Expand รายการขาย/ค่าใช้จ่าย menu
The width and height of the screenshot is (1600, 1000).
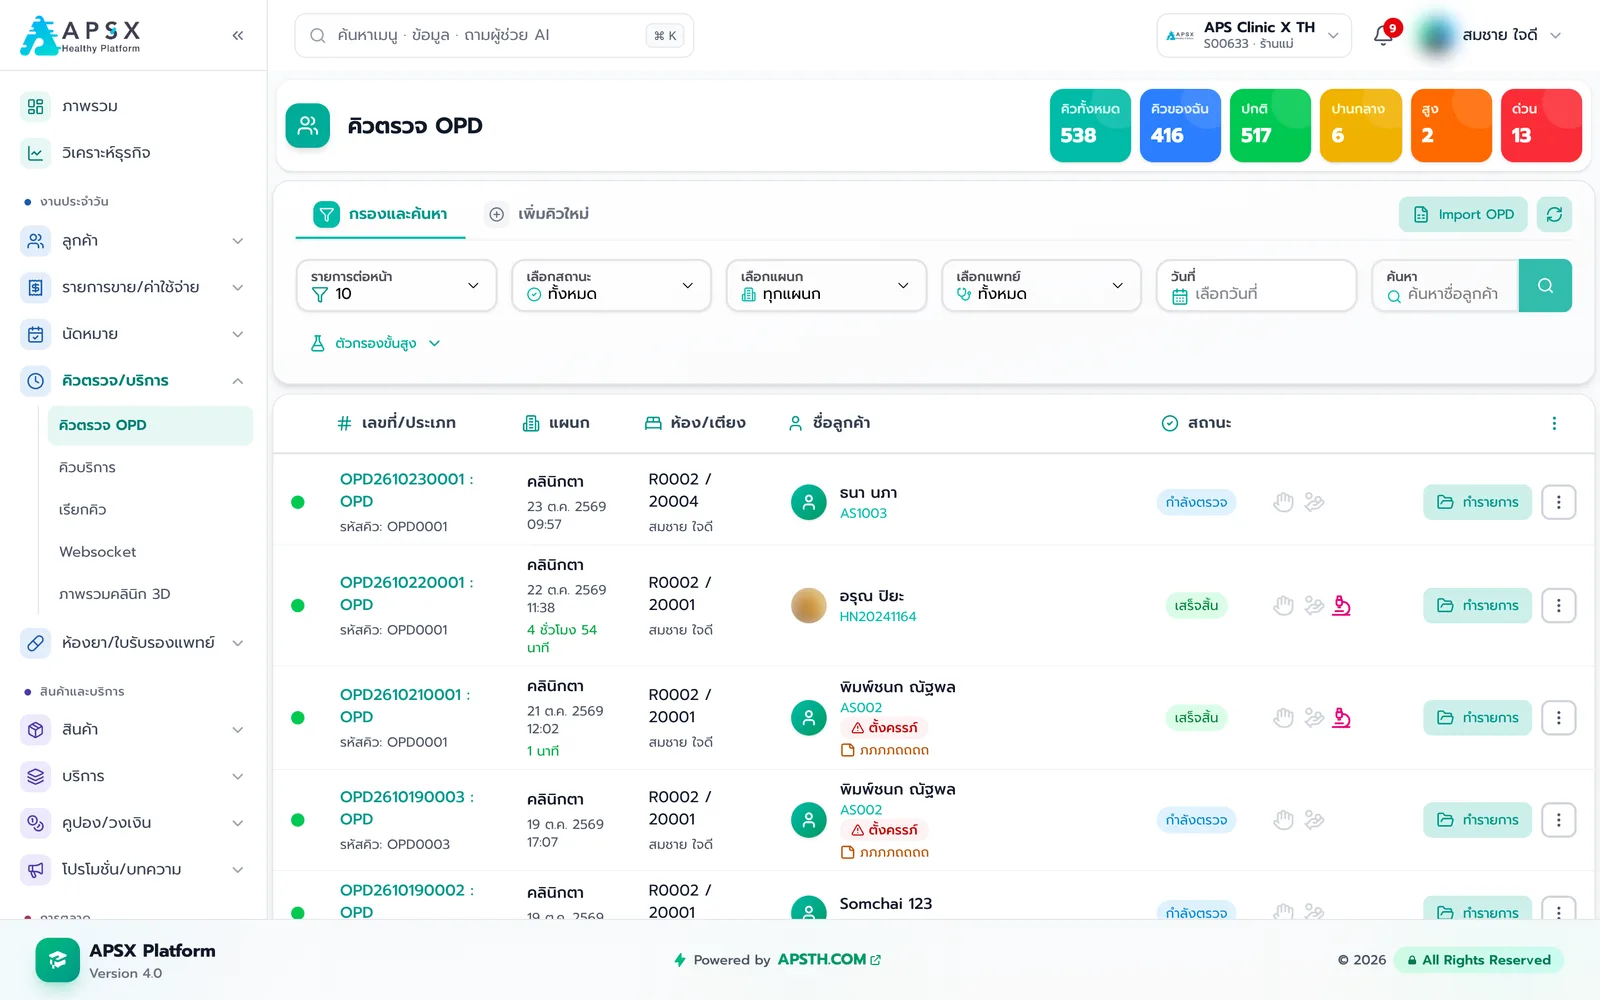coord(134,288)
